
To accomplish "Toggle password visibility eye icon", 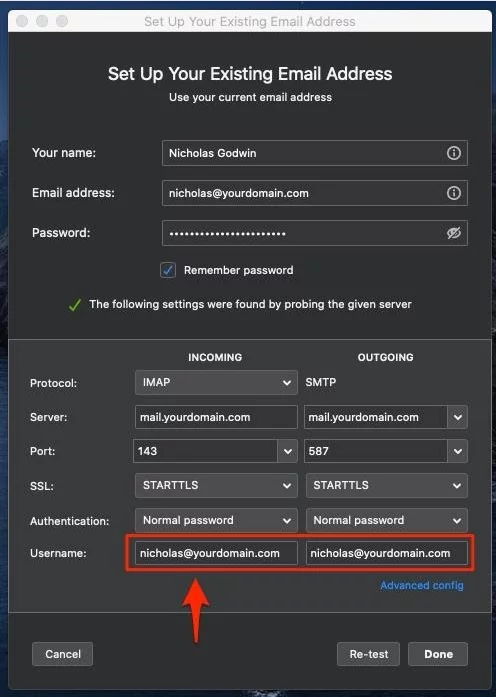I will [453, 233].
